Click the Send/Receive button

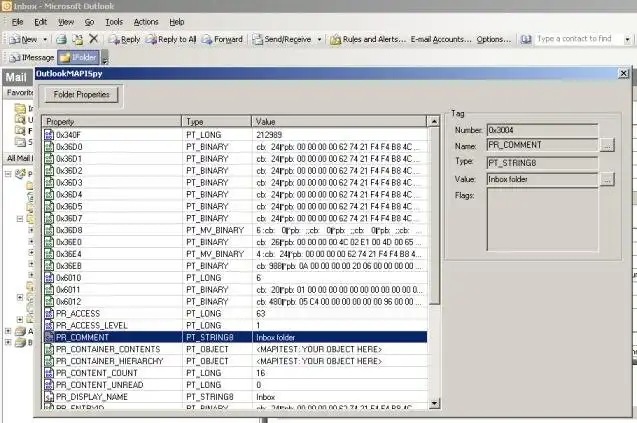tap(282, 39)
